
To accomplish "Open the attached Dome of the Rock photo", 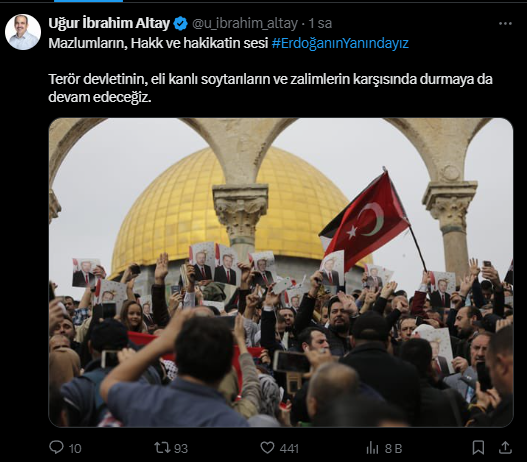I will (x=281, y=272).
